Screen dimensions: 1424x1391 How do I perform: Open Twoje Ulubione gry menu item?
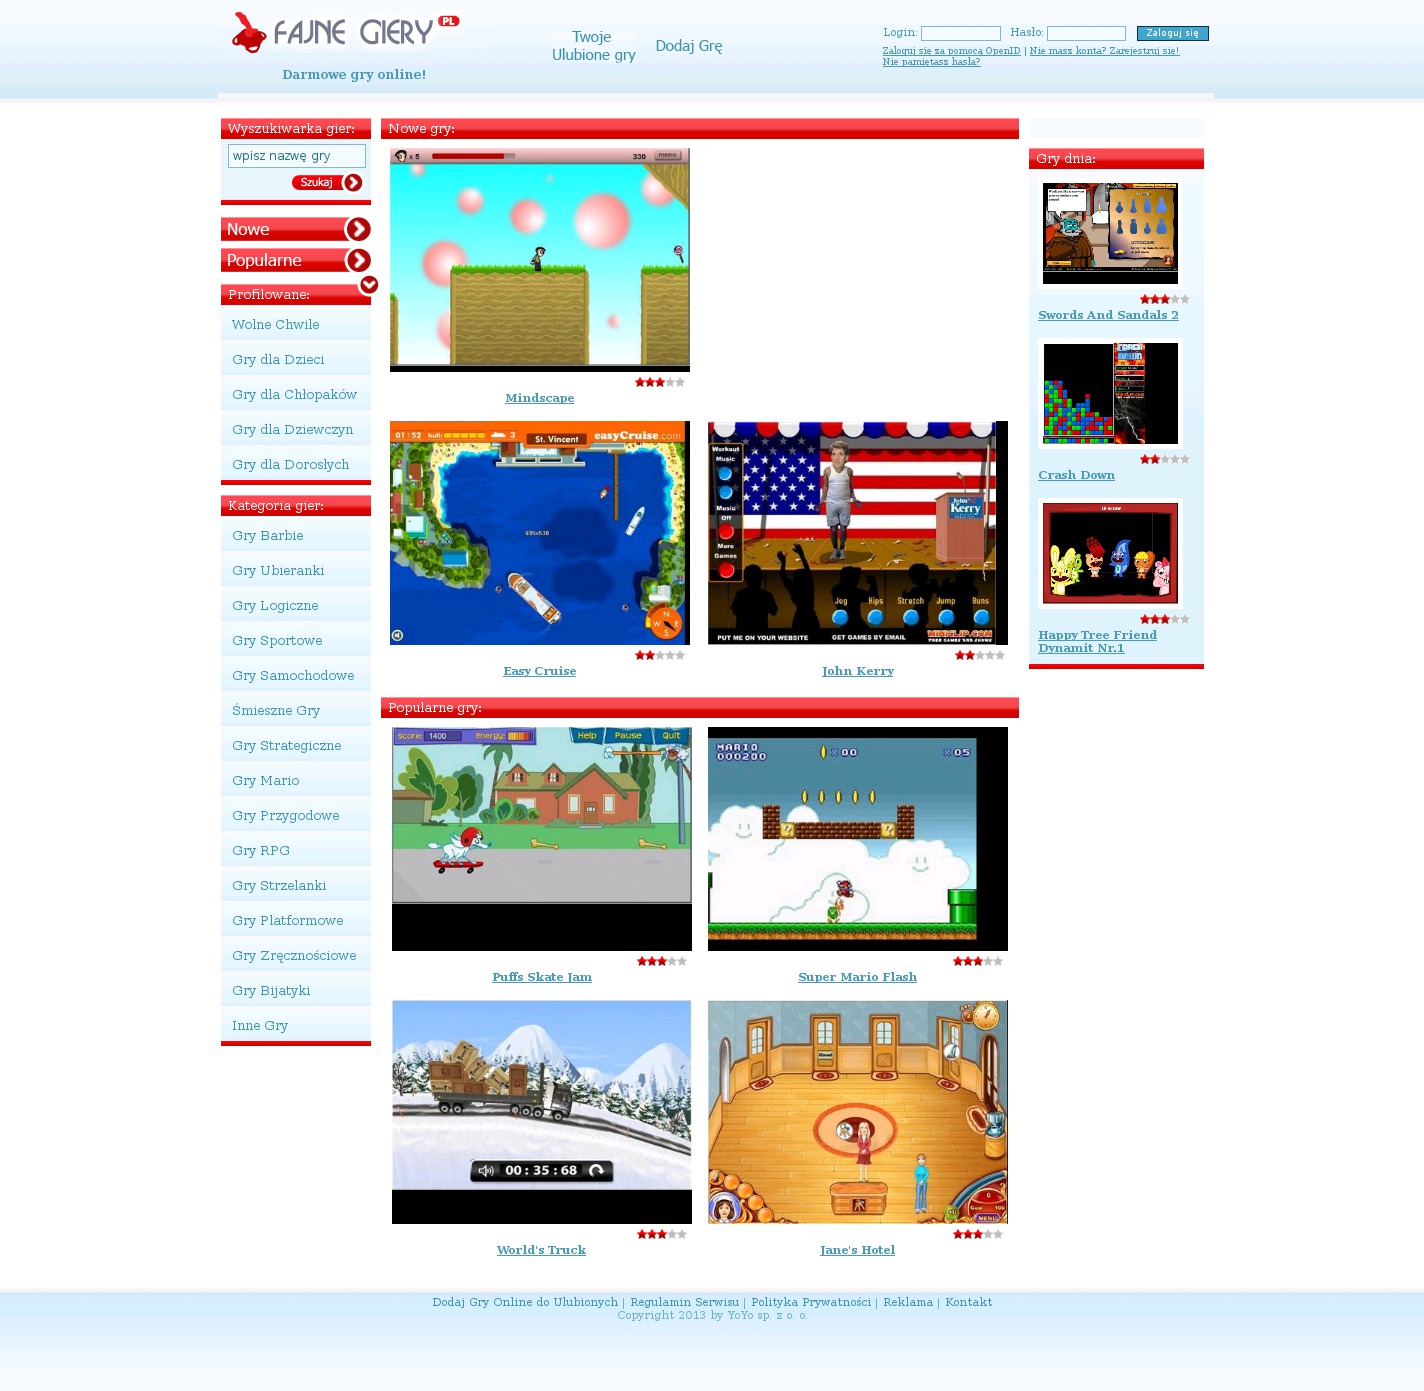pos(594,46)
